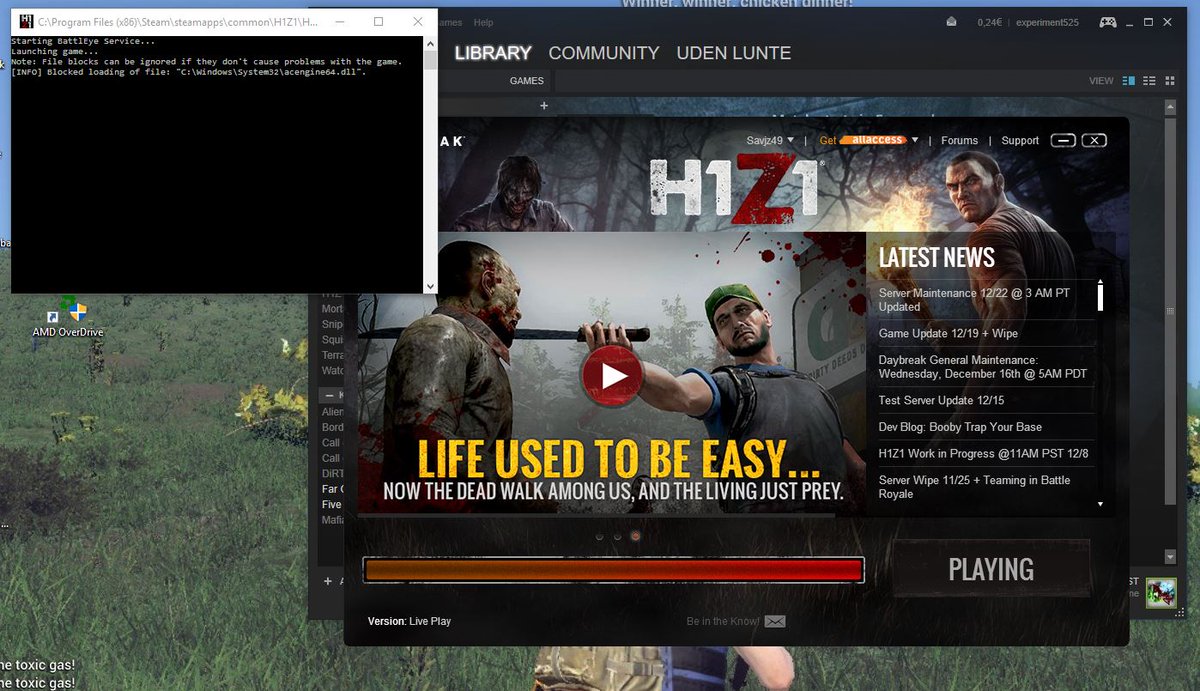1200x691 pixels.
Task: Select Bord... game in library list
Action: [331, 427]
